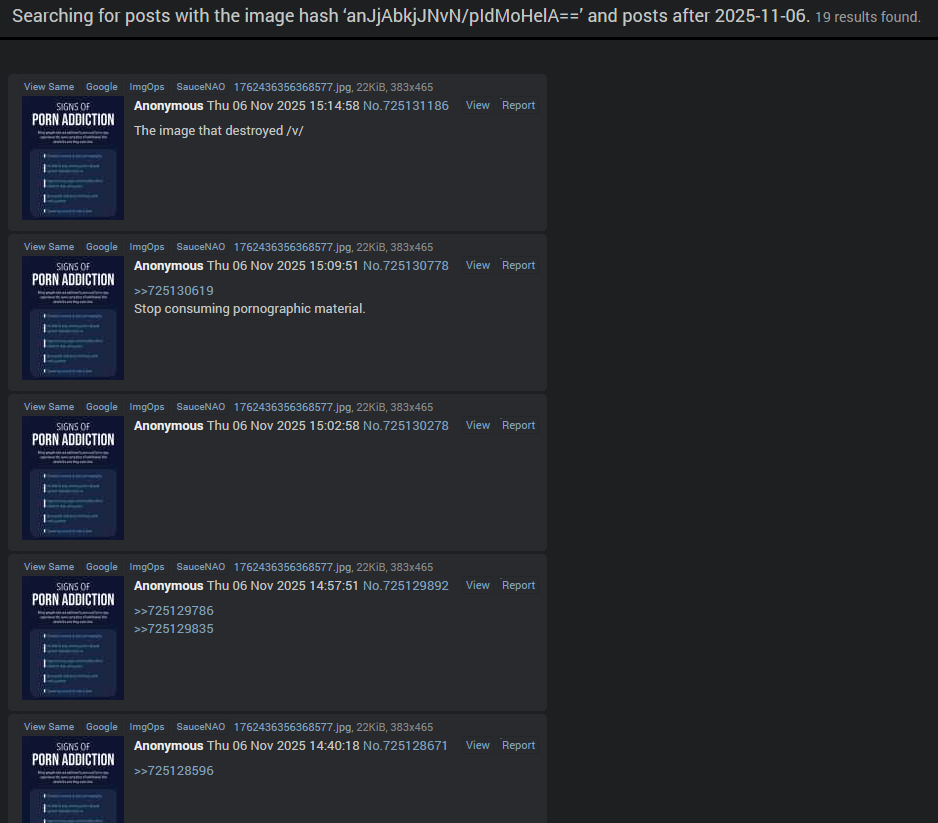This screenshot has height=823, width=938.
Task: Open image filename link in post No.725131186
Action: point(292,87)
